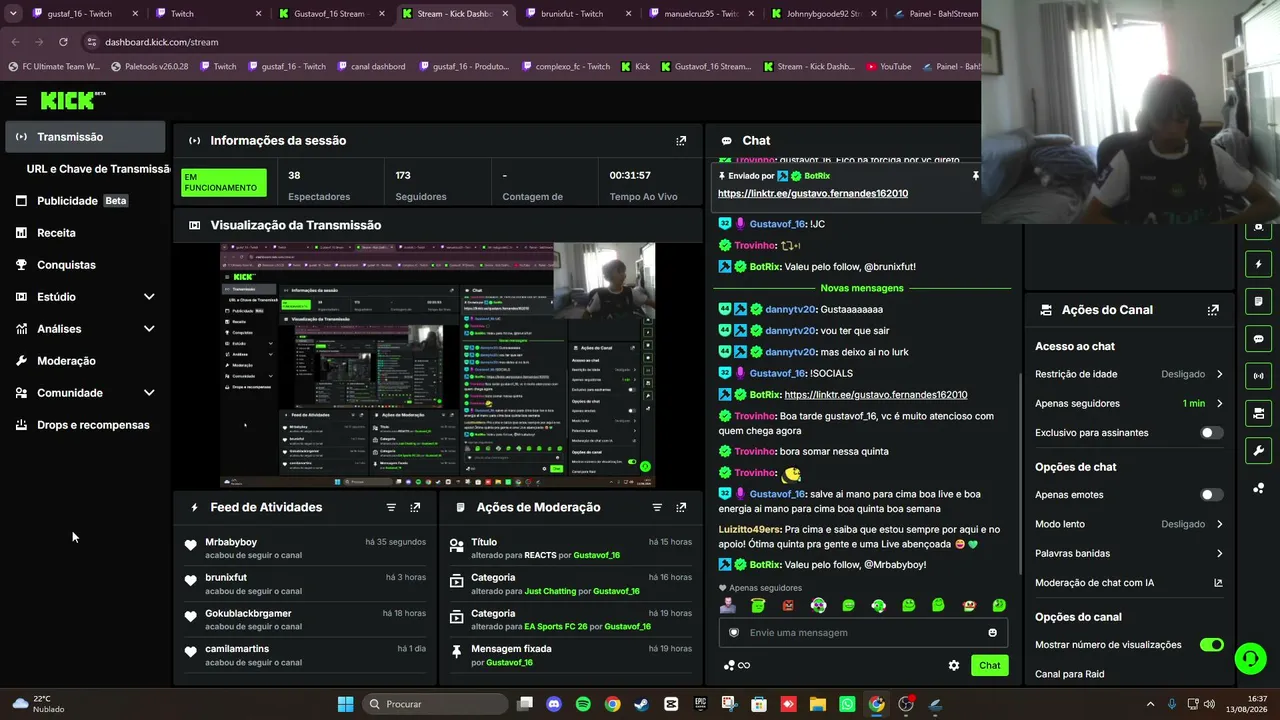1280x720 pixels.
Task: Click the EM FUNCIONAMENTO status badge
Action: [224, 182]
